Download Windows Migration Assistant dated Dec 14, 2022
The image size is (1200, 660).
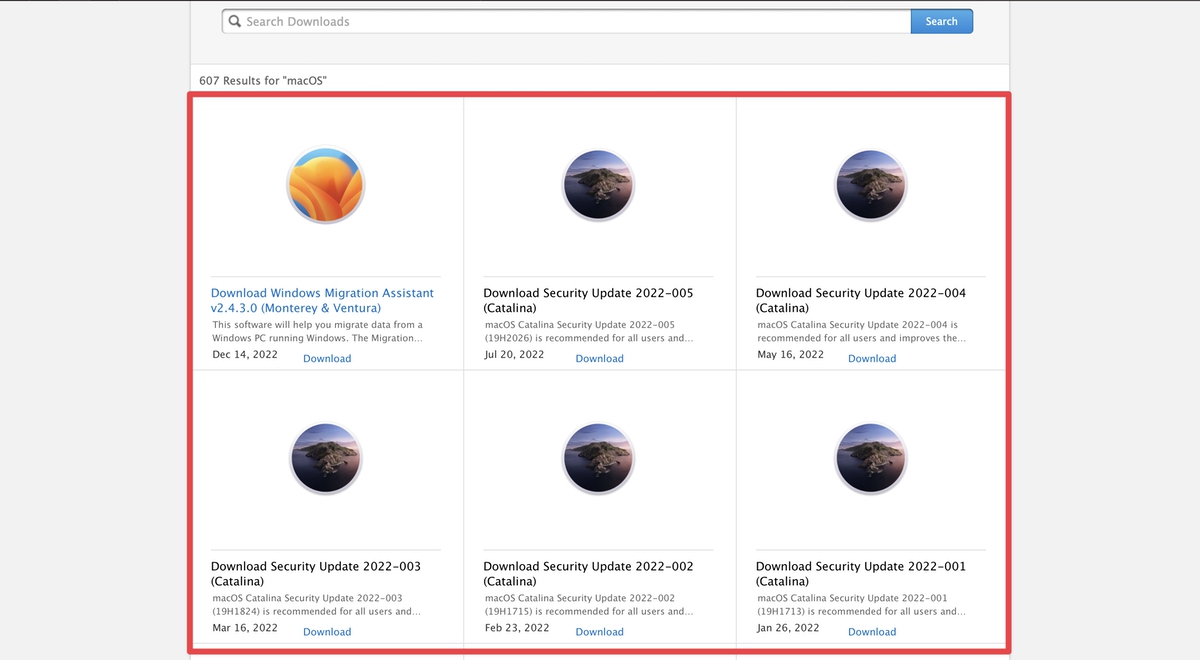coord(327,359)
